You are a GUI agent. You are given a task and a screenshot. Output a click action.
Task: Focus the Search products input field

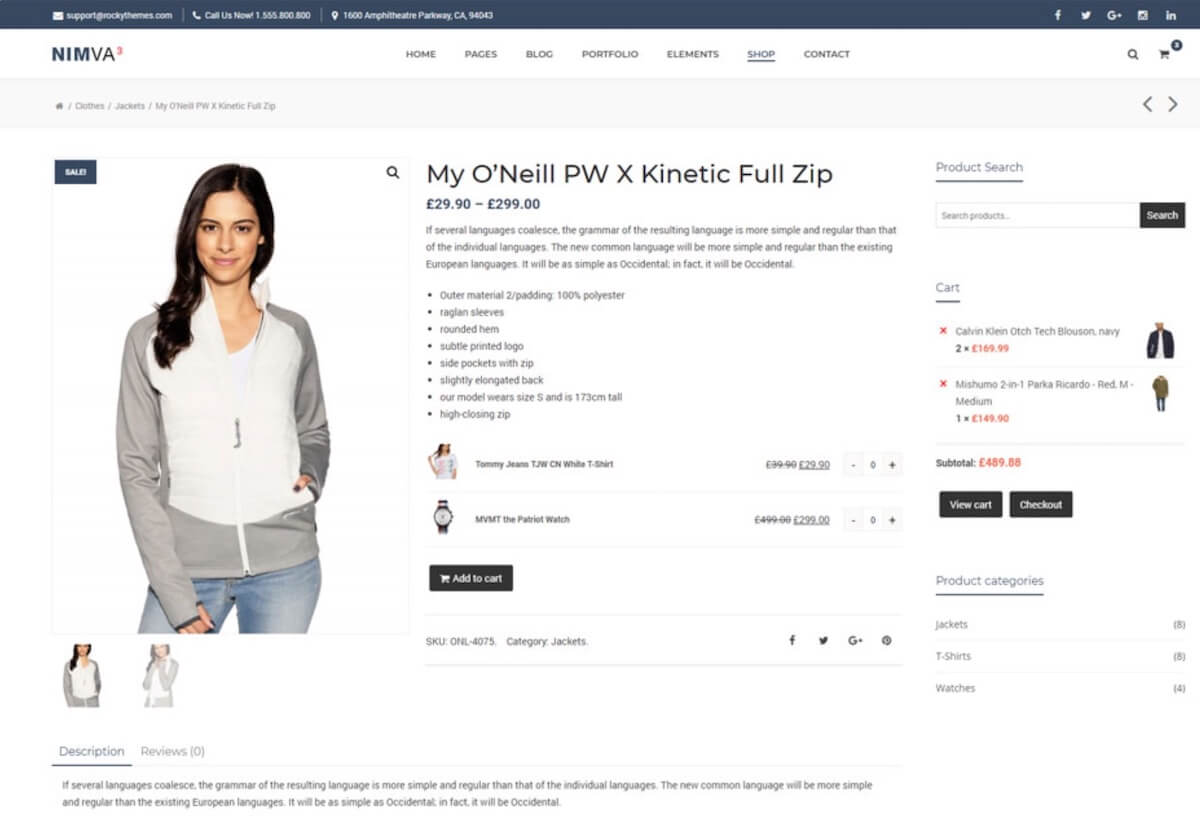pyautogui.click(x=1037, y=215)
